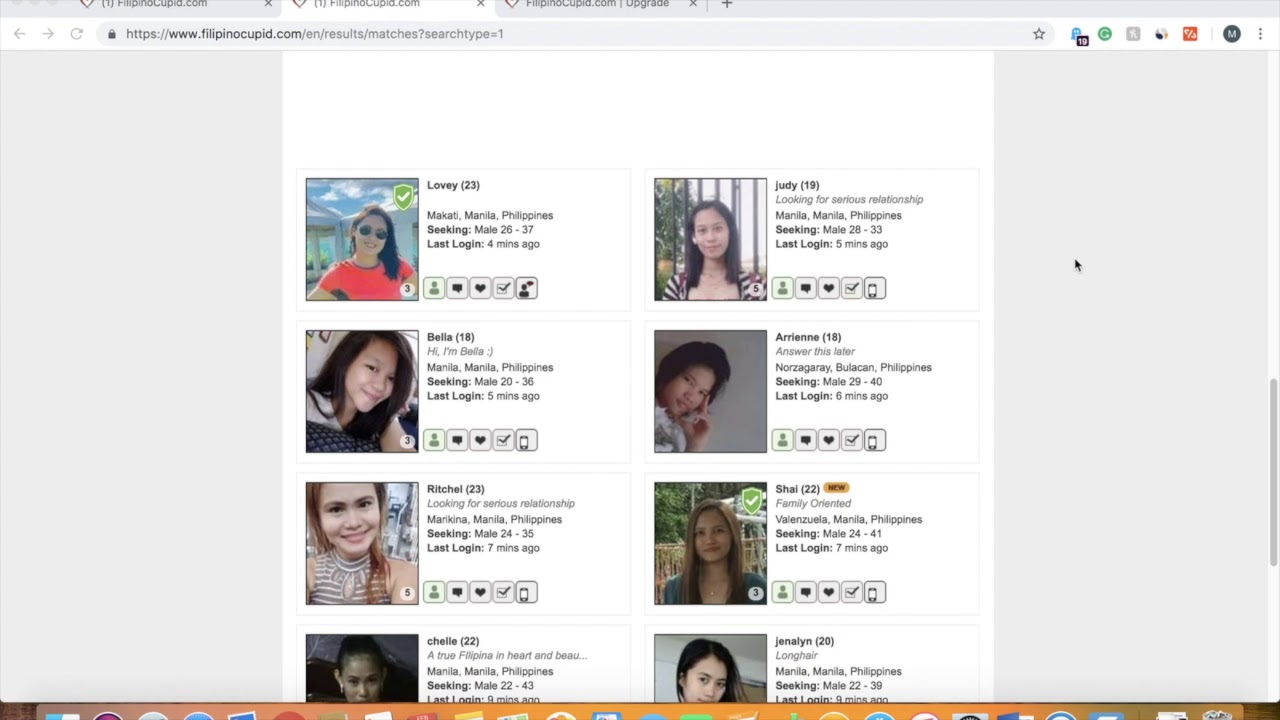Open Ritchel (23) profile name link
The height and width of the screenshot is (720, 1280).
(x=455, y=489)
